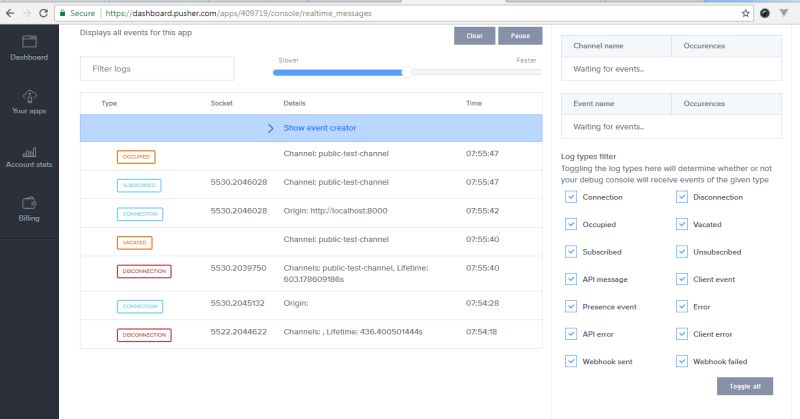800x419 pixels.
Task: Go forward with browser forward arrow
Action: tap(26, 13)
